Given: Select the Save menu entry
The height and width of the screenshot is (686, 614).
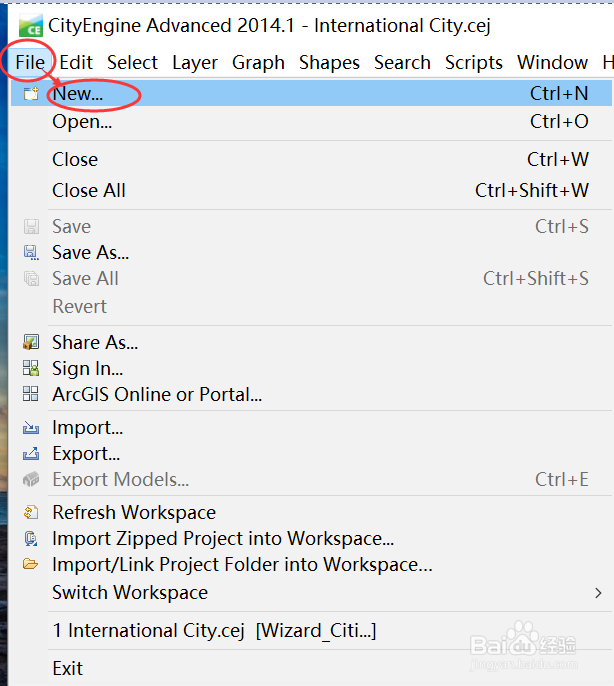Looking at the screenshot, I should (x=311, y=227).
